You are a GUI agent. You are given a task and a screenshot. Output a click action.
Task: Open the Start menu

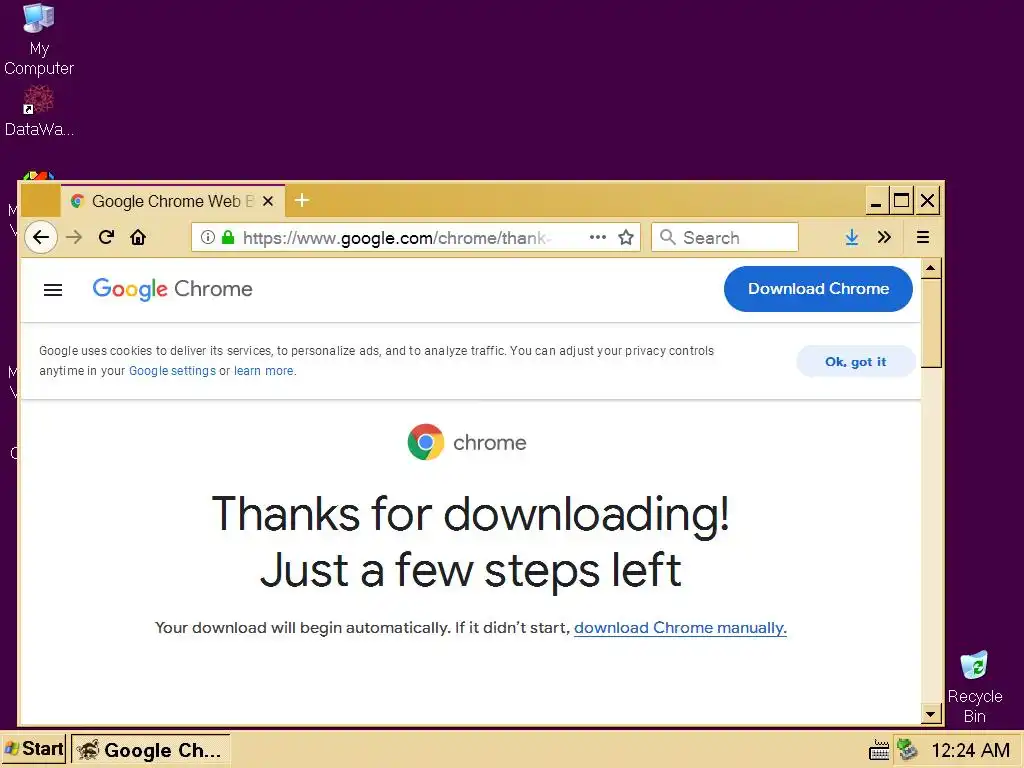34,748
